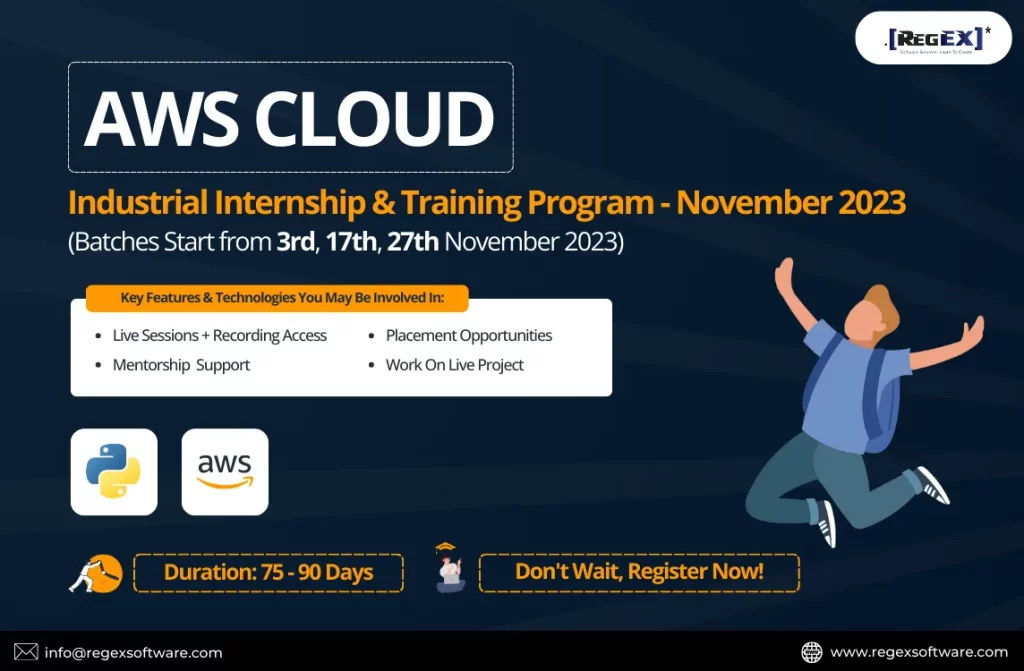
Task: Select Mentorship Support bullet
Action: [x=181, y=365]
